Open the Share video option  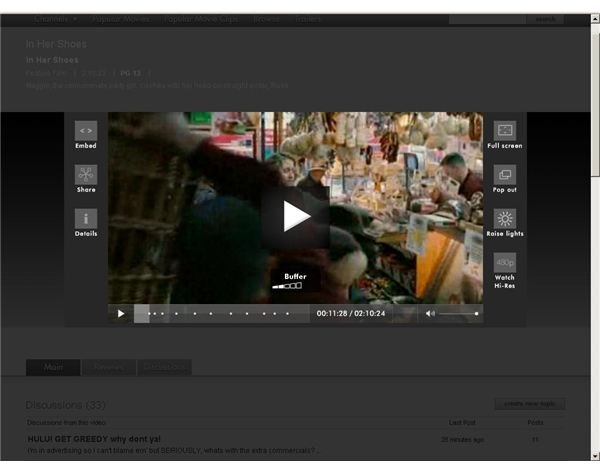(86, 175)
